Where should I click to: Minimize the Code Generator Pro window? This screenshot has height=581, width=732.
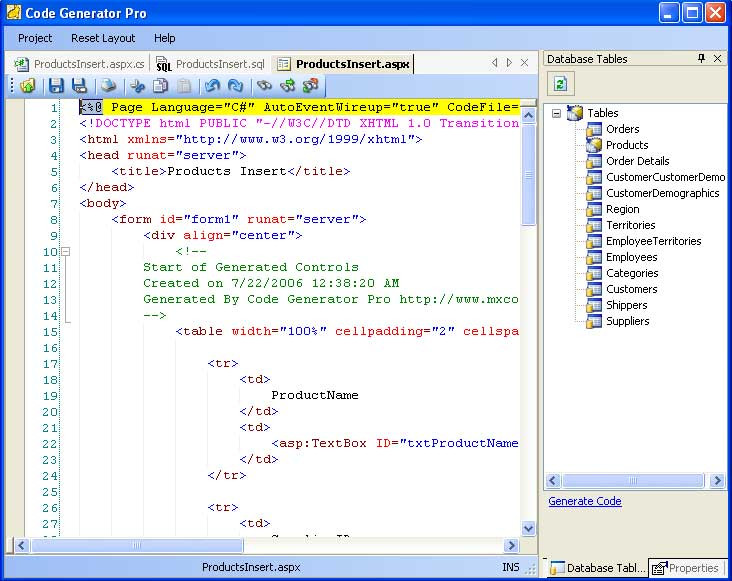tap(669, 13)
